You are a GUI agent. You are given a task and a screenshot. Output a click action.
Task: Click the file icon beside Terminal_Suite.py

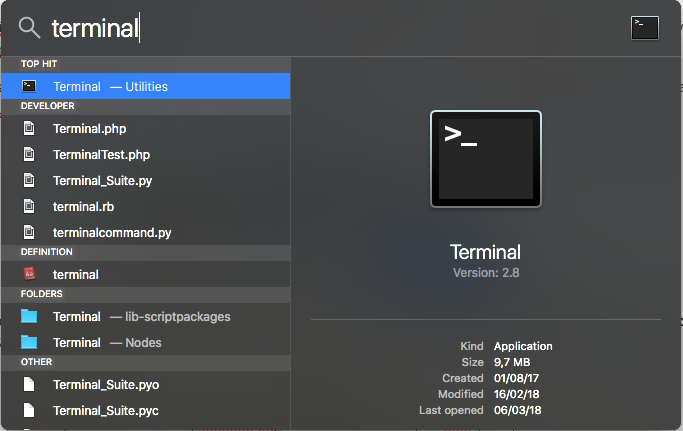[x=29, y=180]
